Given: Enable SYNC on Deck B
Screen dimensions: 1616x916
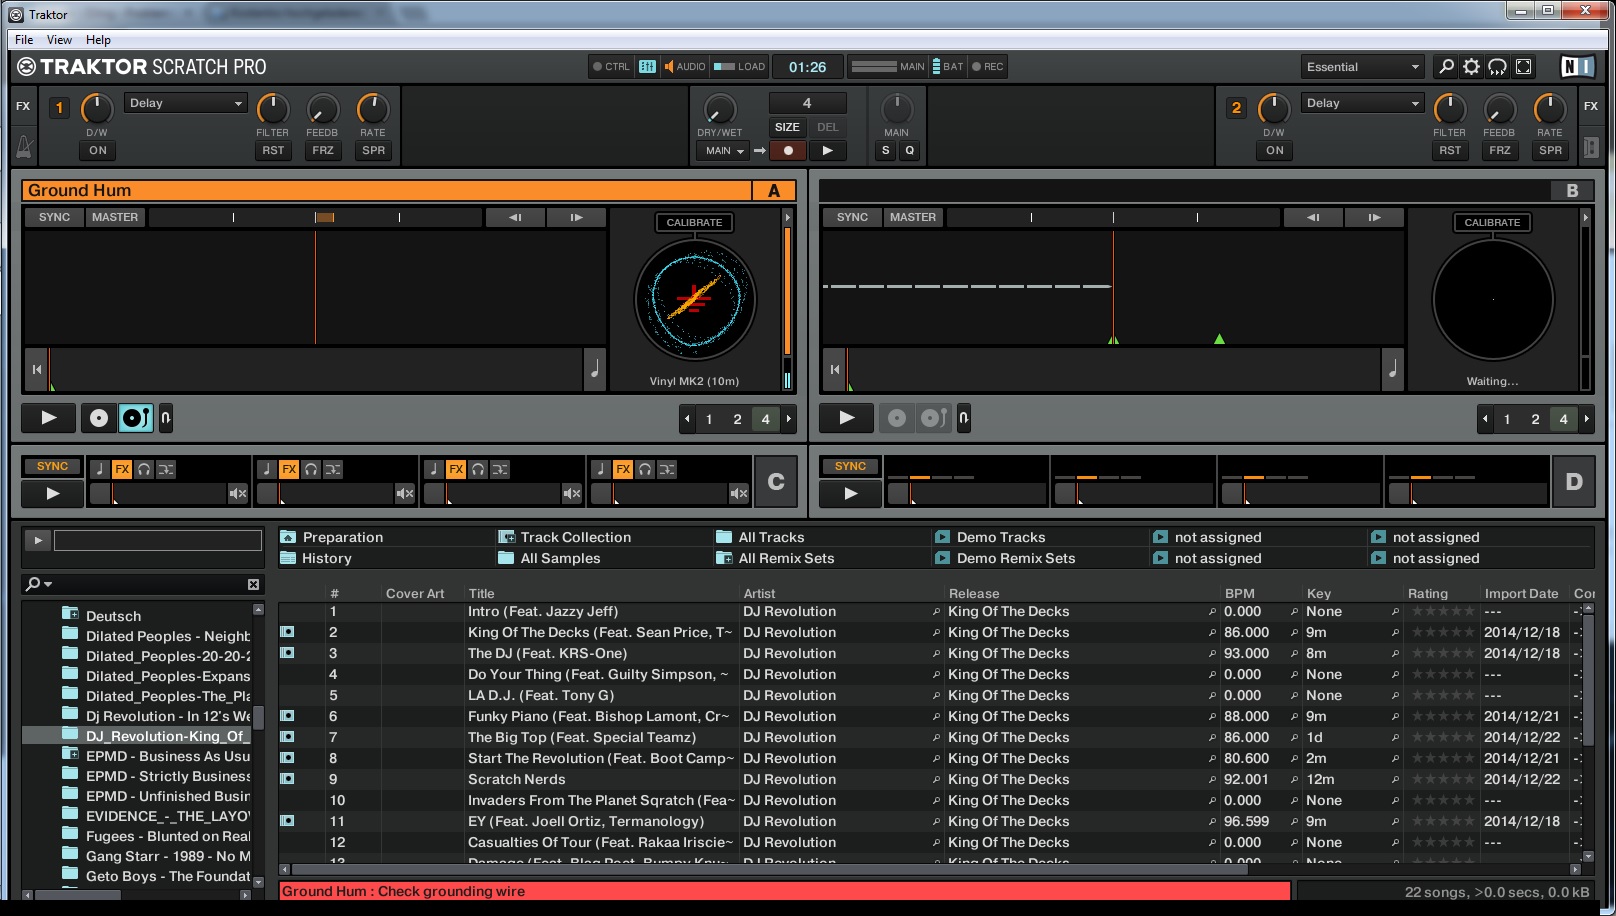Looking at the screenshot, I should pyautogui.click(x=853, y=217).
